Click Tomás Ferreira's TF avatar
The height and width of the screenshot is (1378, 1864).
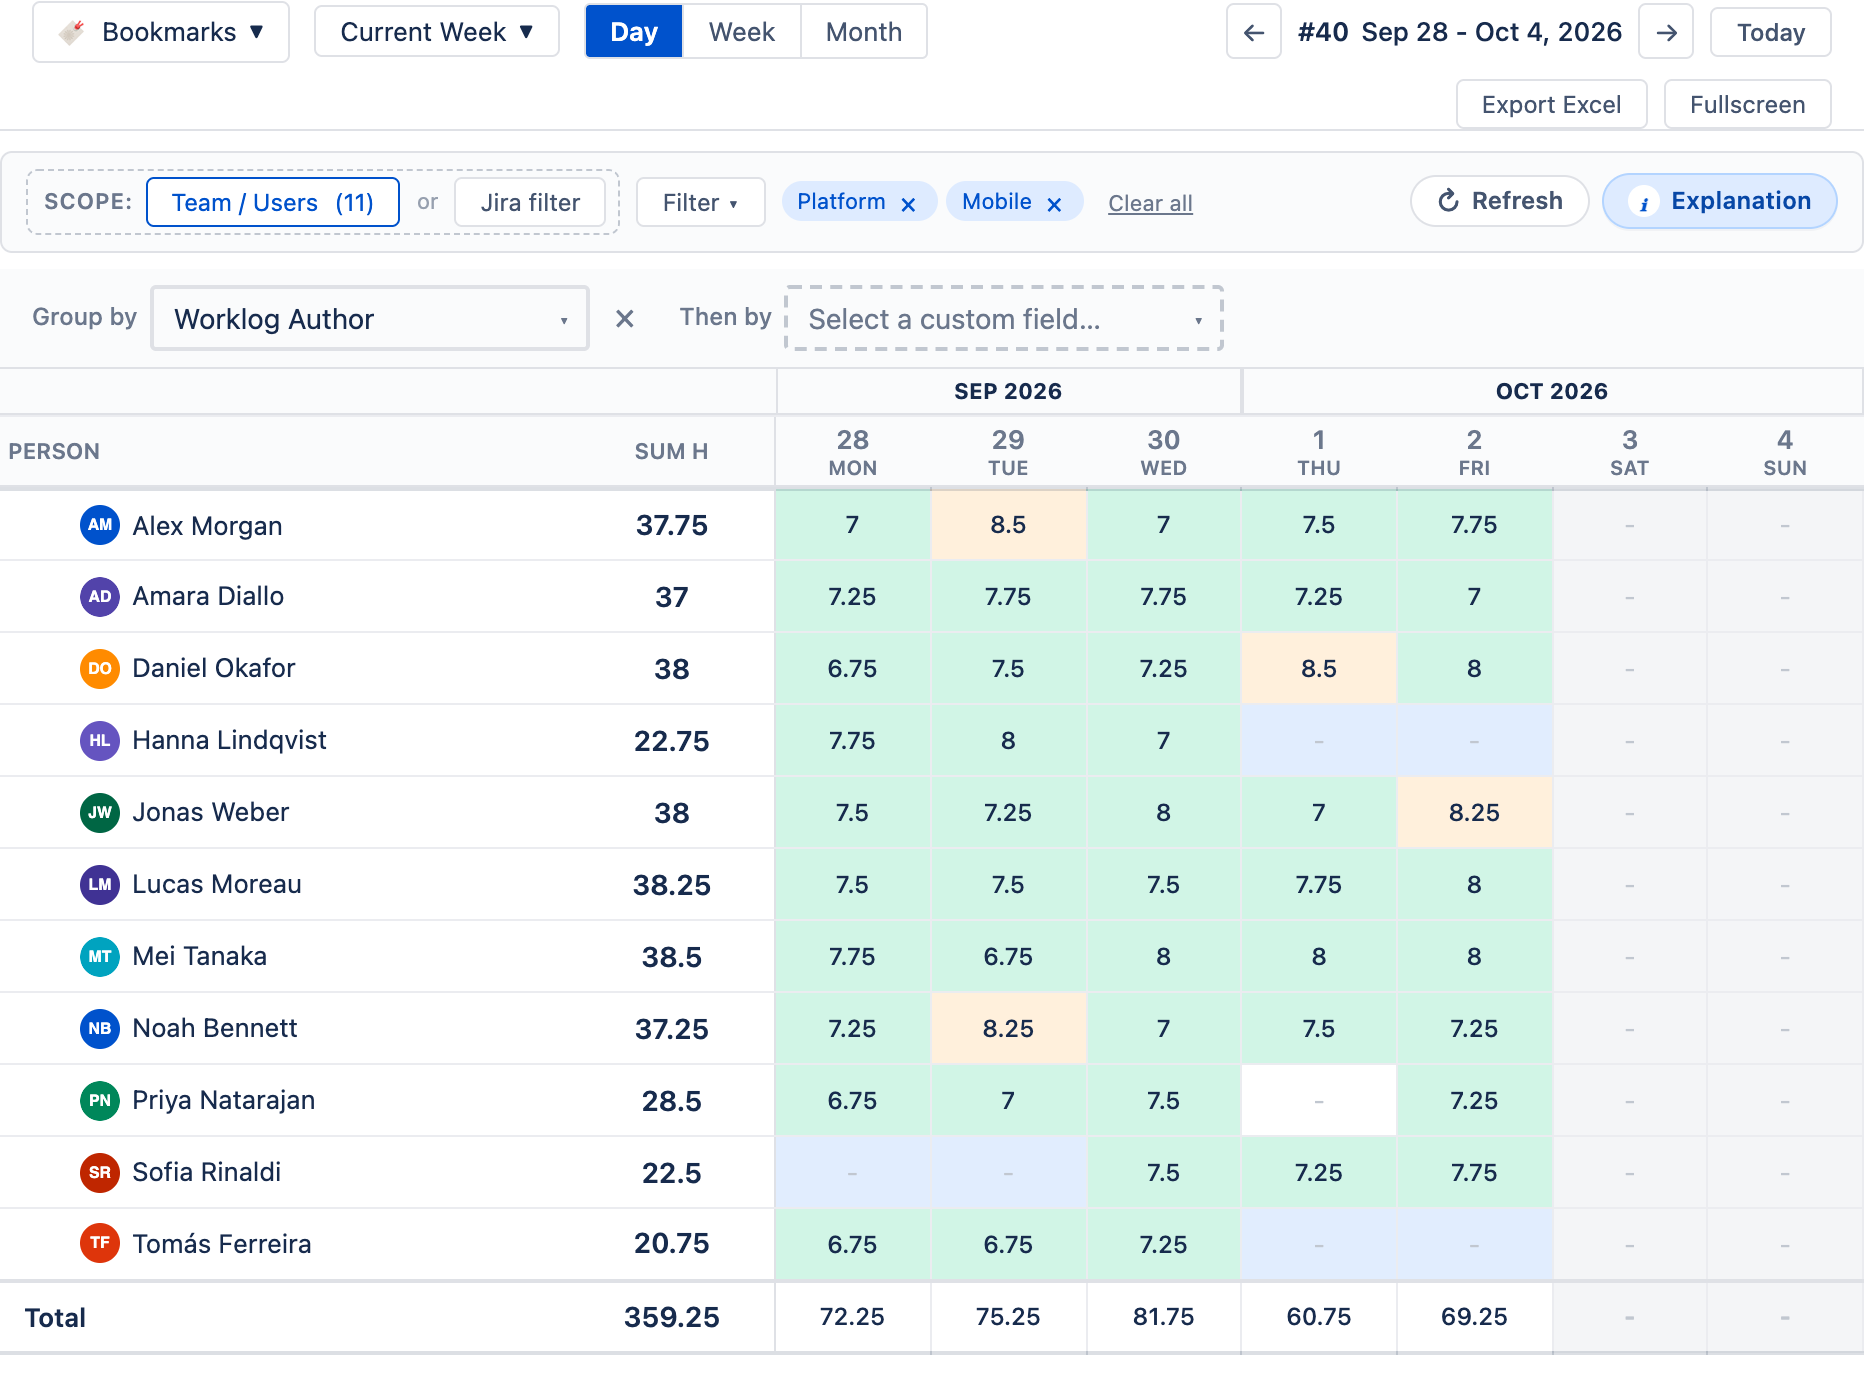coord(100,1244)
